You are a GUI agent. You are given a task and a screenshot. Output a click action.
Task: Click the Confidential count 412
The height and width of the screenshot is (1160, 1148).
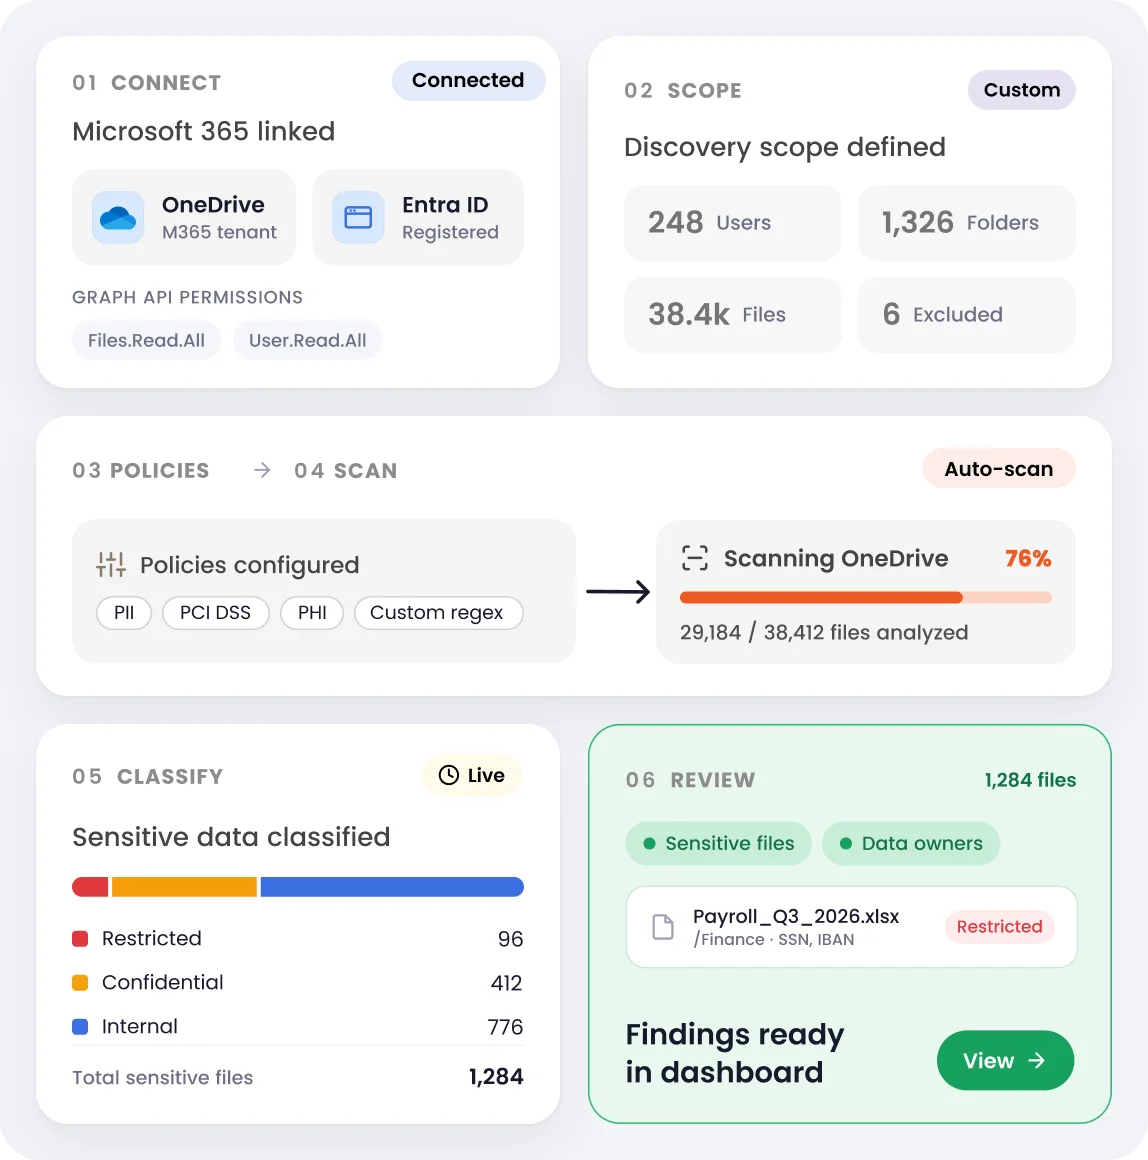point(507,982)
